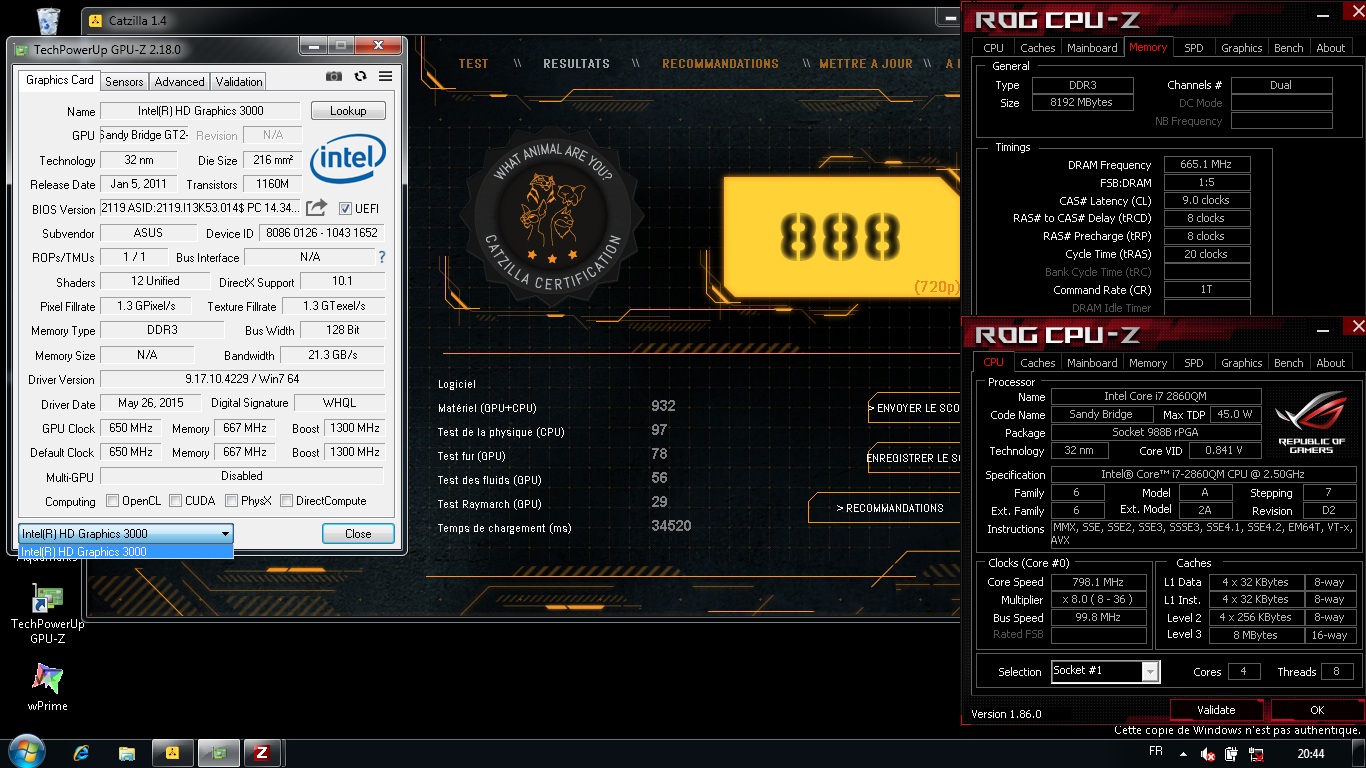The image size is (1366, 768).
Task: Click the BIOS Version field
Action: [200, 208]
